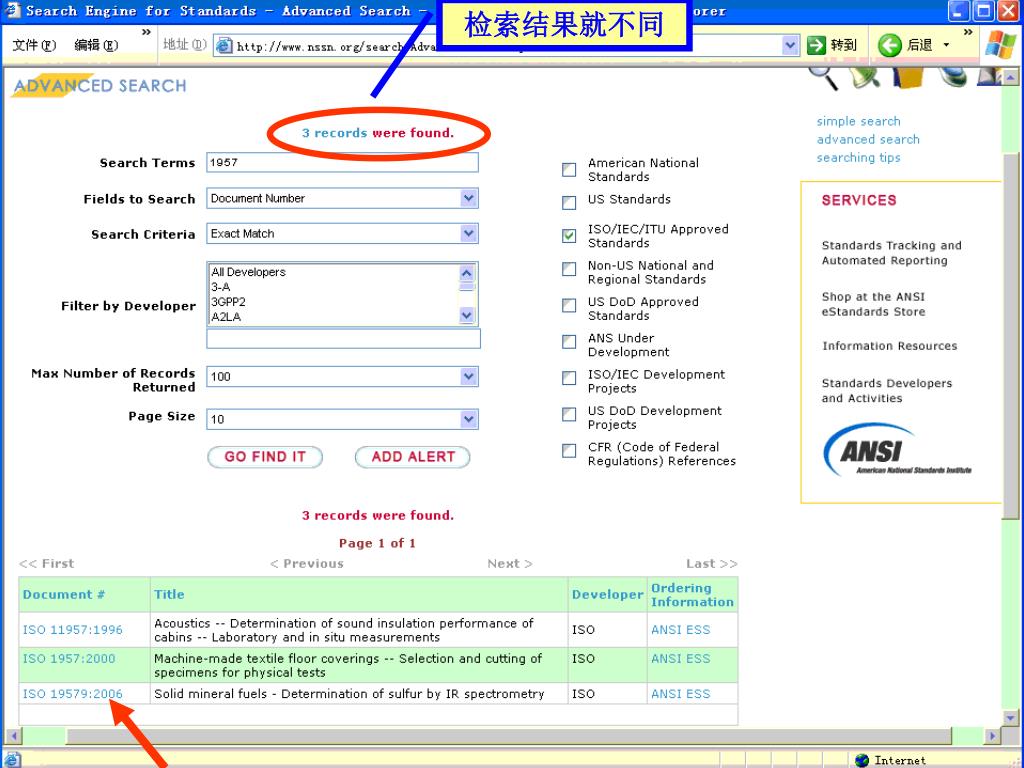Image resolution: width=1024 pixels, height=768 pixels.
Task: Open the advanced search link
Action: point(868,140)
